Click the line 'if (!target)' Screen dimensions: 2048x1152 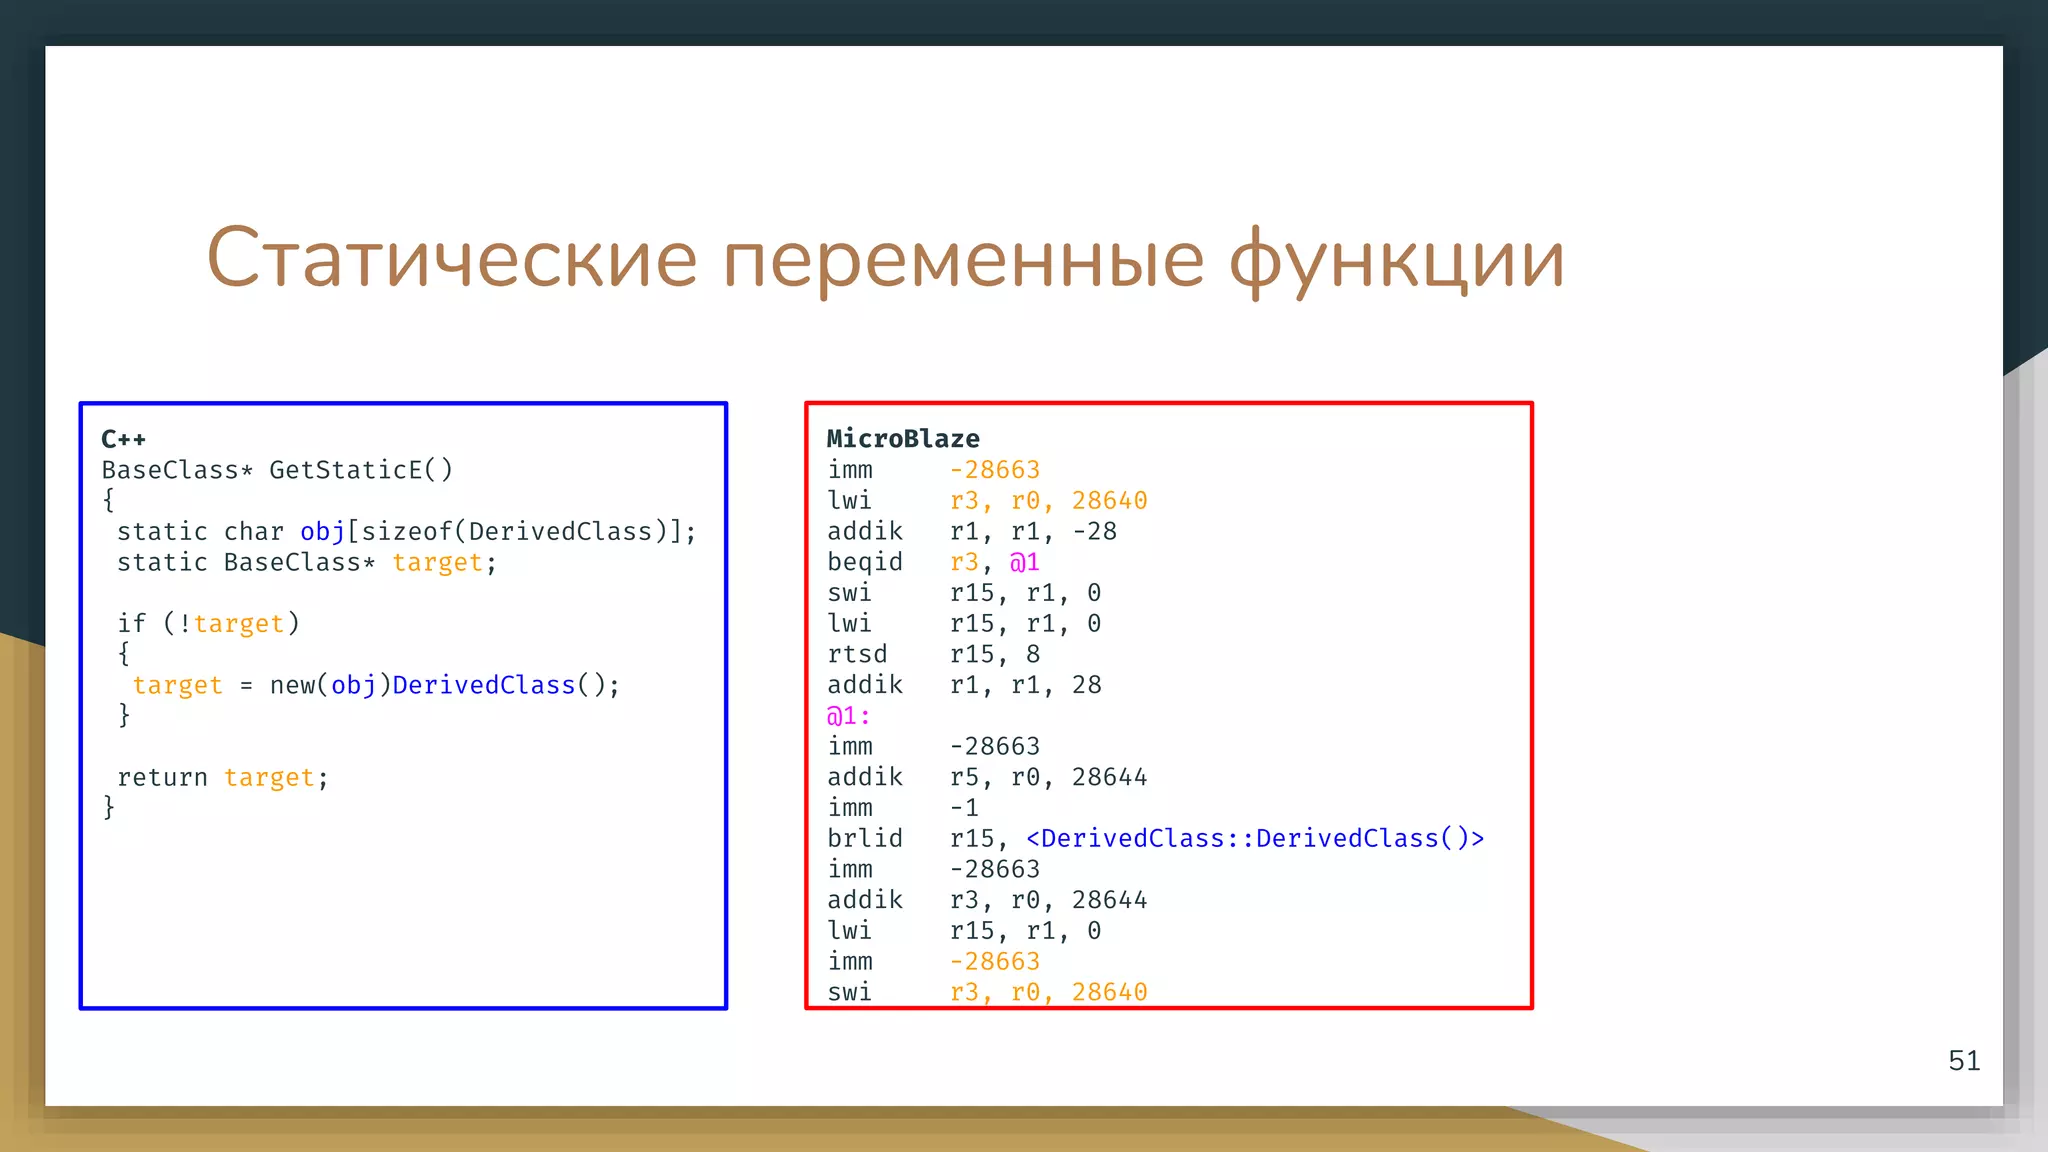(x=208, y=623)
